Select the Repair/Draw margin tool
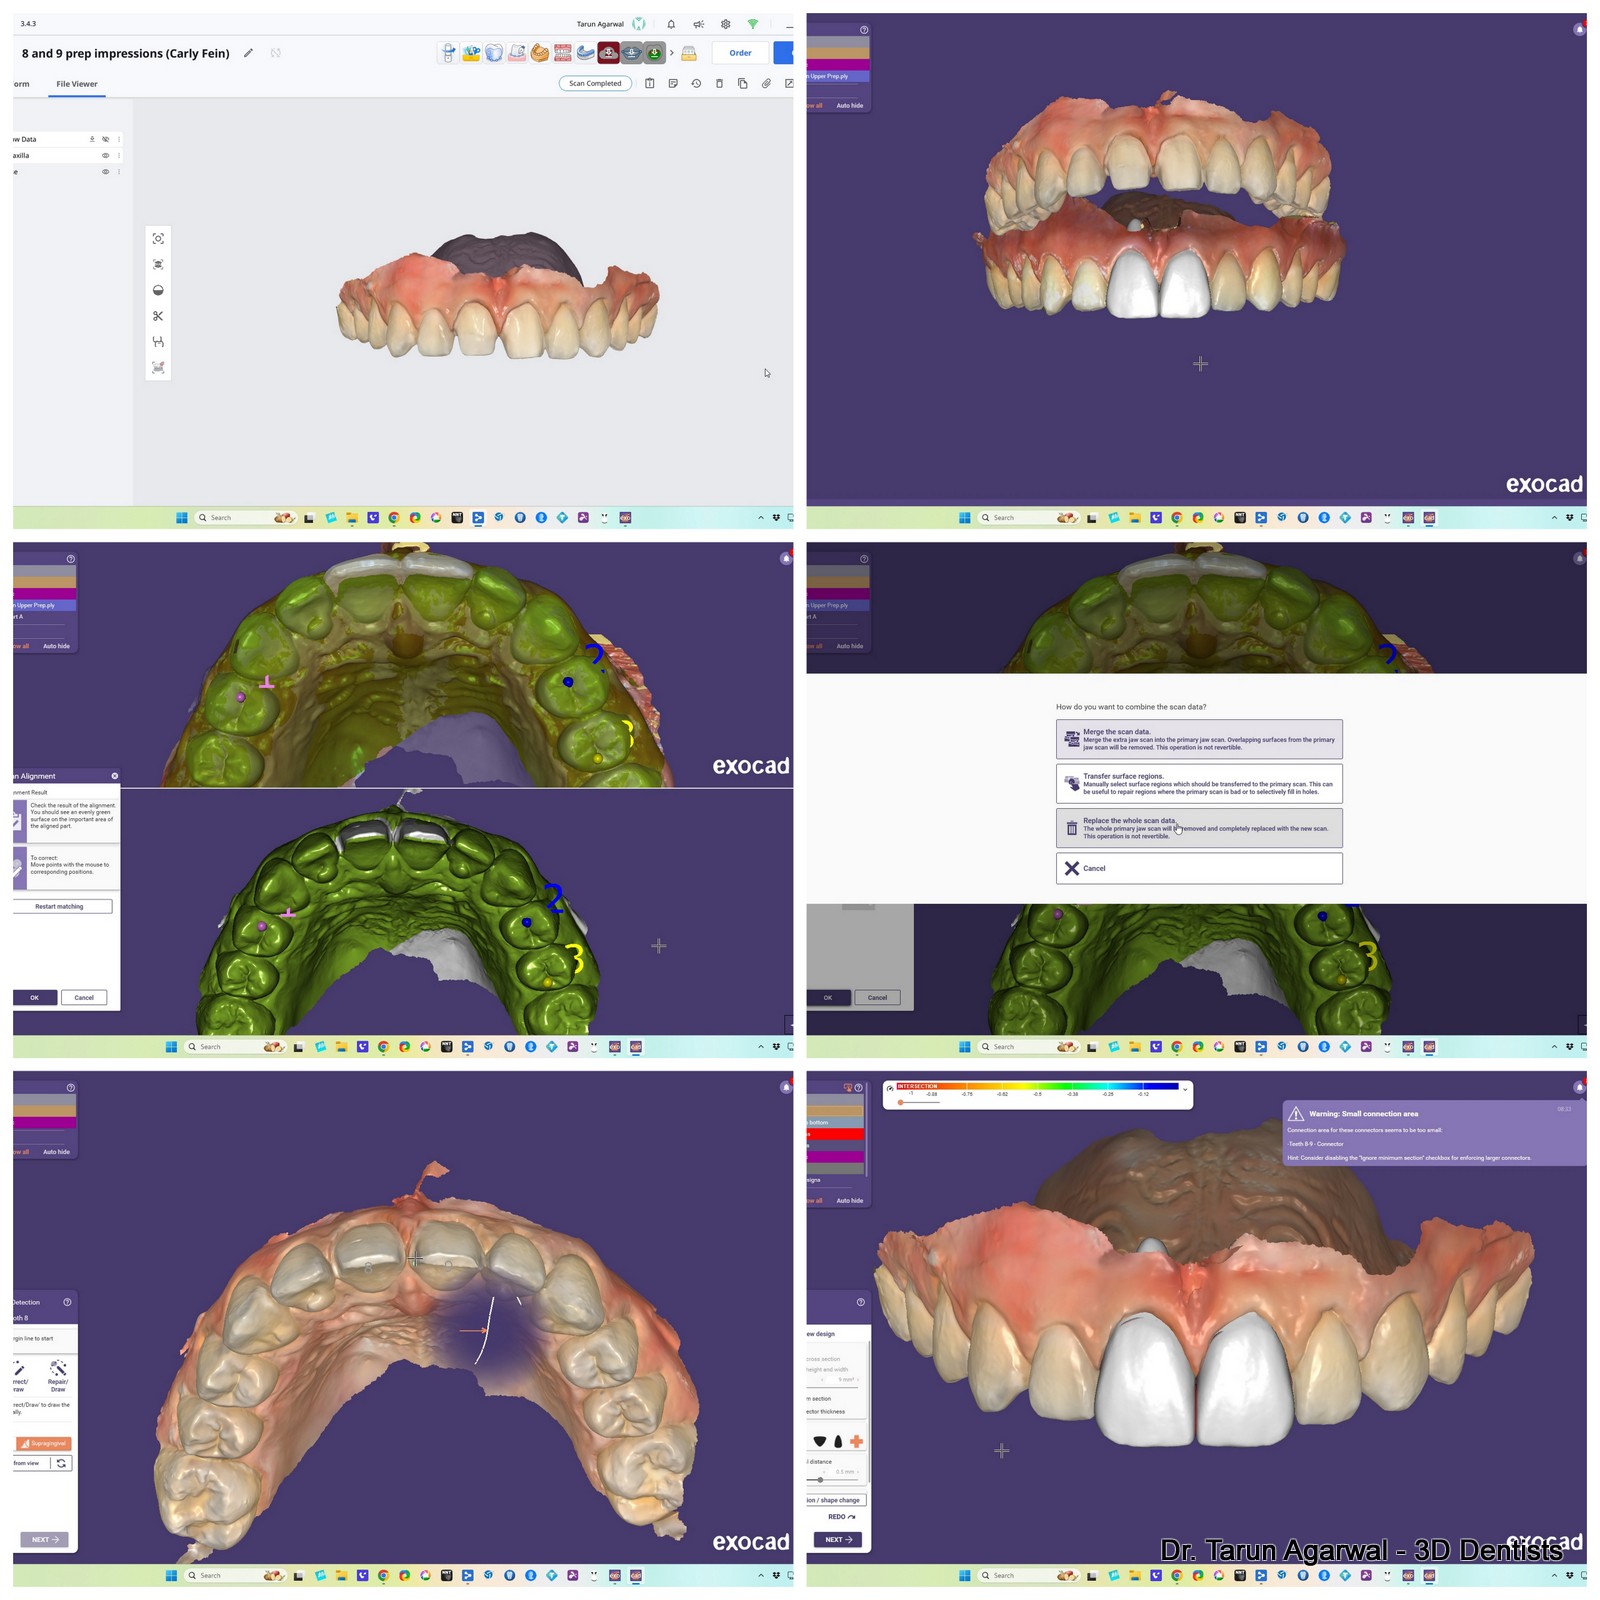 [x=58, y=1373]
